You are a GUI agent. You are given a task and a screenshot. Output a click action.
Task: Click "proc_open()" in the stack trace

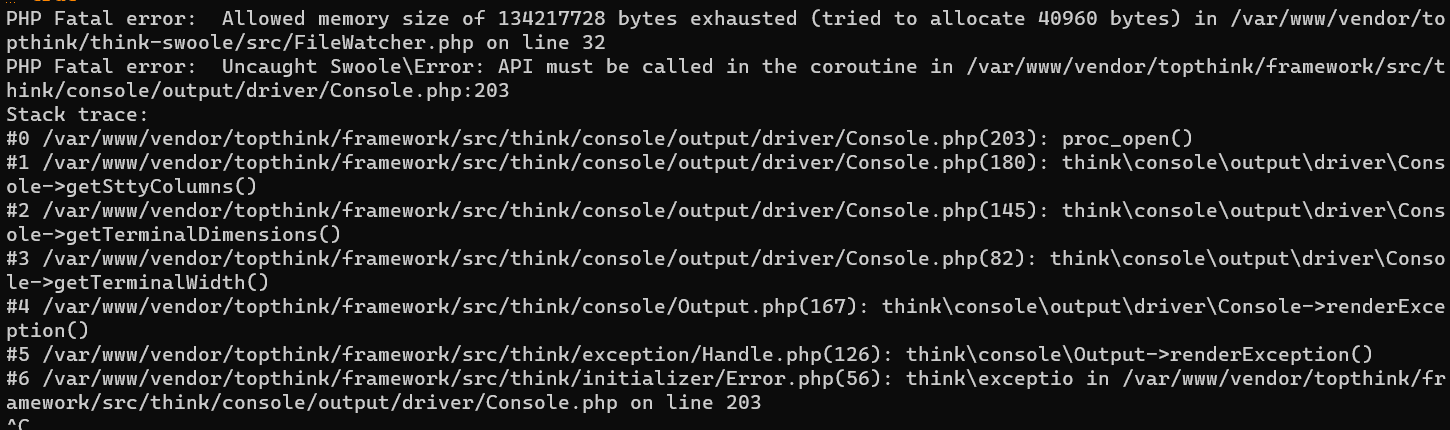coord(1127,138)
